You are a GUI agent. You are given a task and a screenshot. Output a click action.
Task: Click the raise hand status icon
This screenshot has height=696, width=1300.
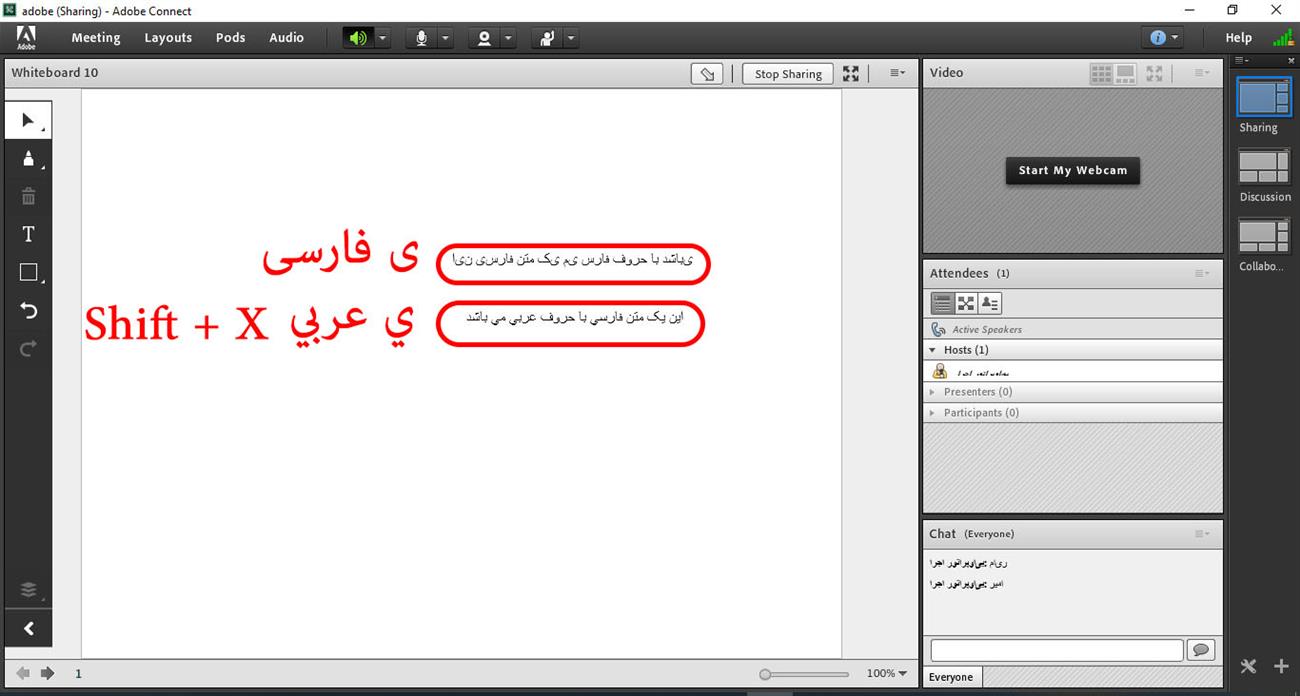(547, 38)
